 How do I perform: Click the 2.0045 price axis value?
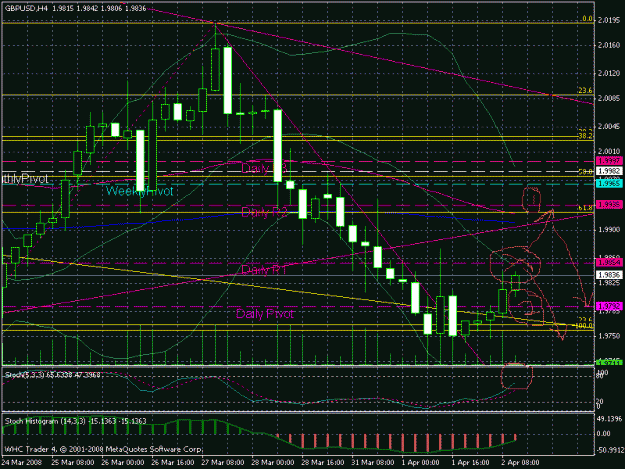coord(609,126)
